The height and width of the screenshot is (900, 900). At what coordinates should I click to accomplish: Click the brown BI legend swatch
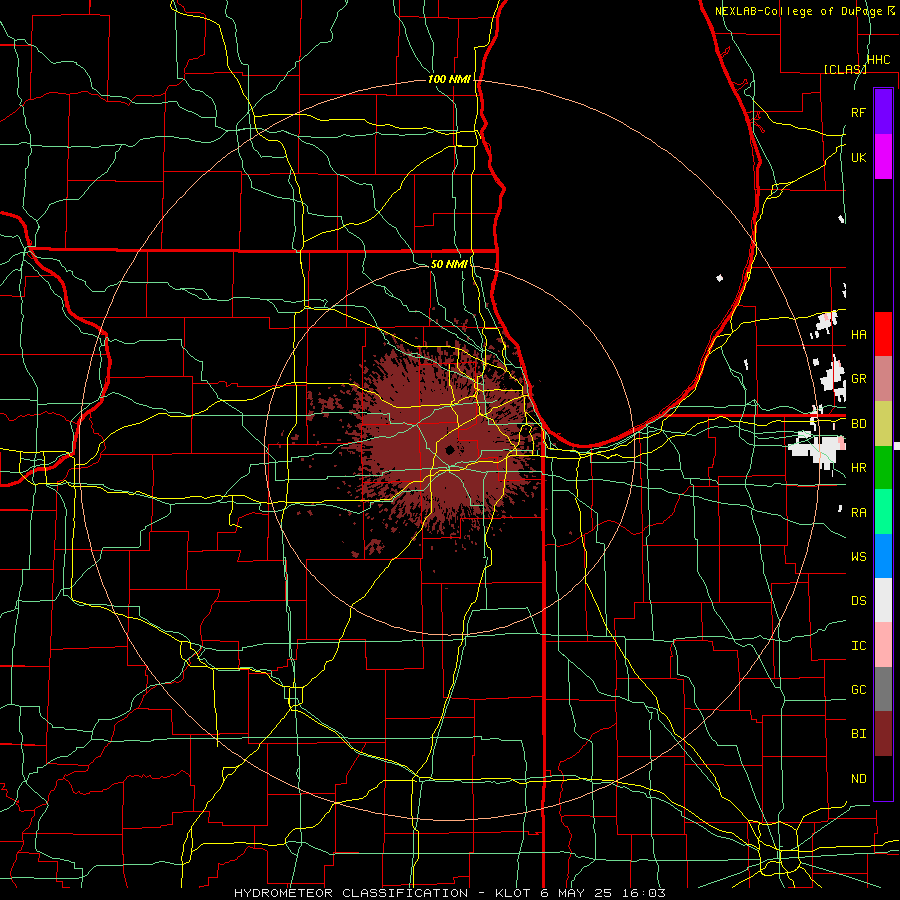pos(883,734)
